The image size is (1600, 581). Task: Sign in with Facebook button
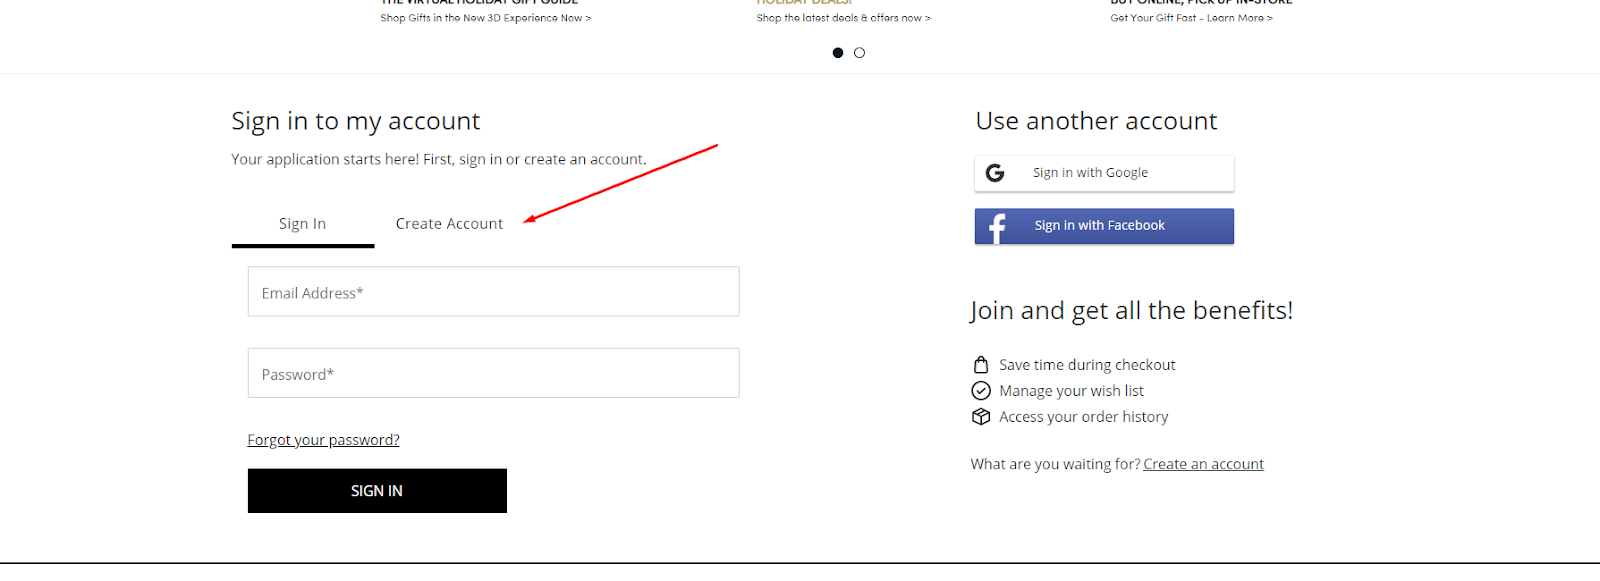[x=1104, y=226]
